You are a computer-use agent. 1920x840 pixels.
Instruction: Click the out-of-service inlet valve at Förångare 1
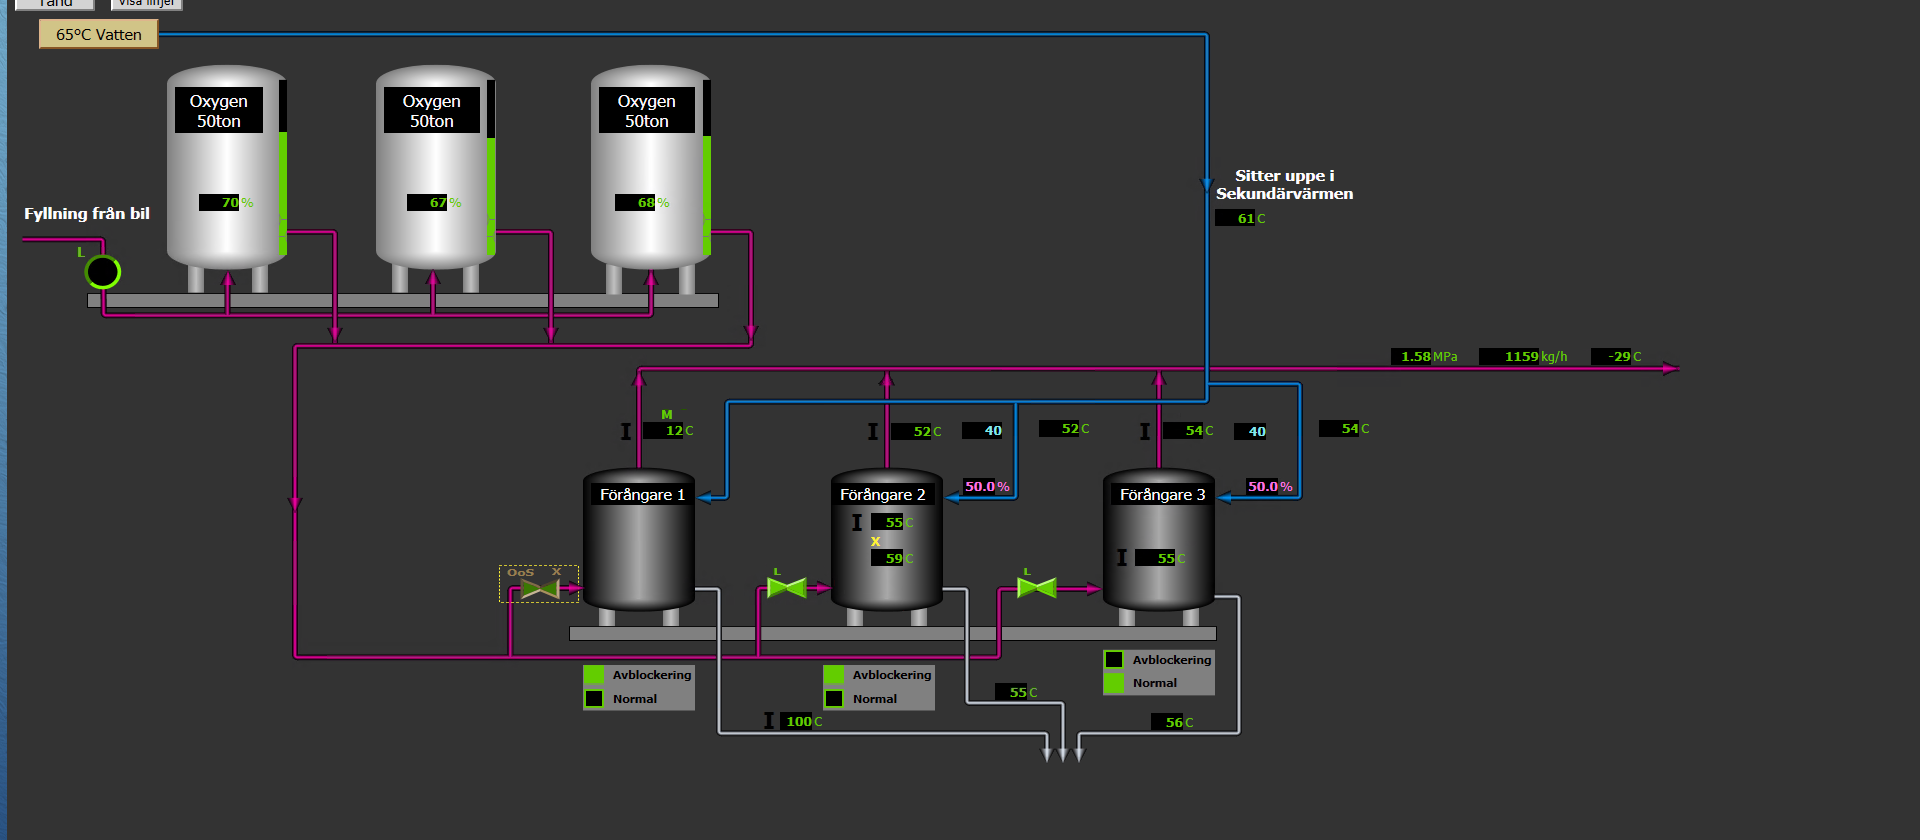540,588
